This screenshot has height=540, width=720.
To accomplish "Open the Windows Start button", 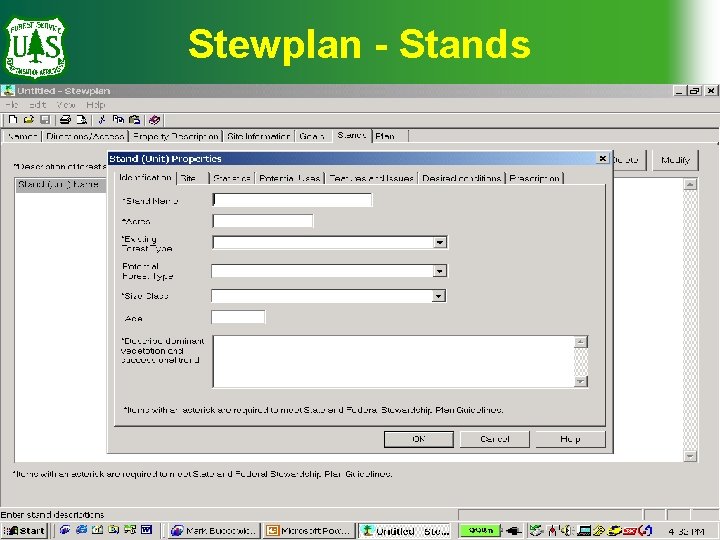I will pyautogui.click(x=25, y=531).
